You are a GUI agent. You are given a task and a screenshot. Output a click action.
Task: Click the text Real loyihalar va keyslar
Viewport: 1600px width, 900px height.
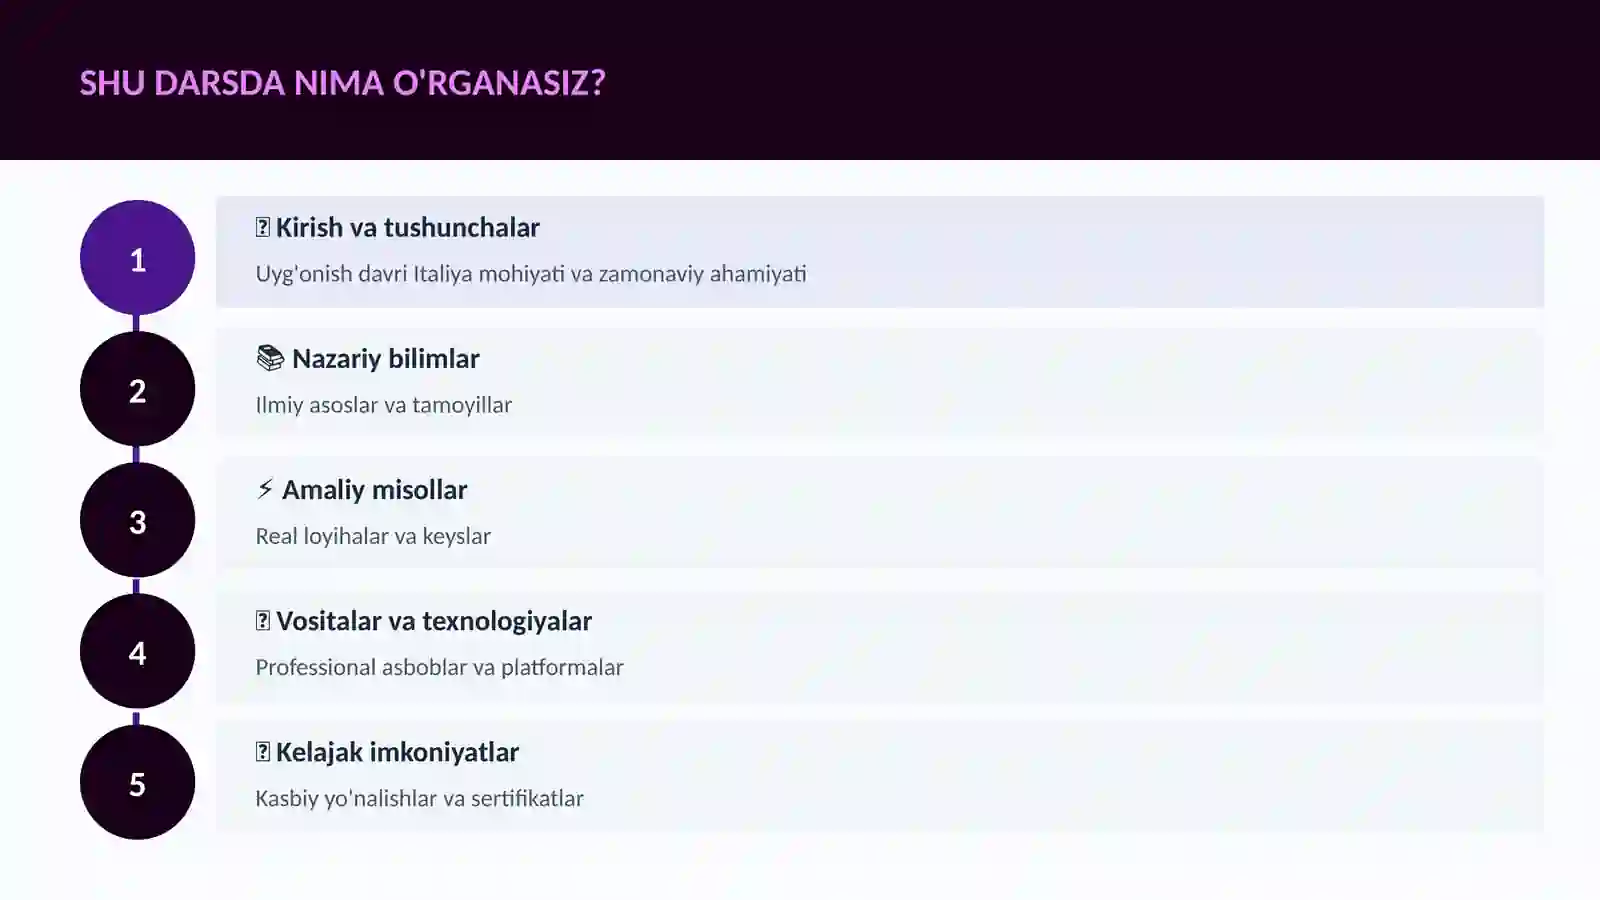(x=373, y=535)
